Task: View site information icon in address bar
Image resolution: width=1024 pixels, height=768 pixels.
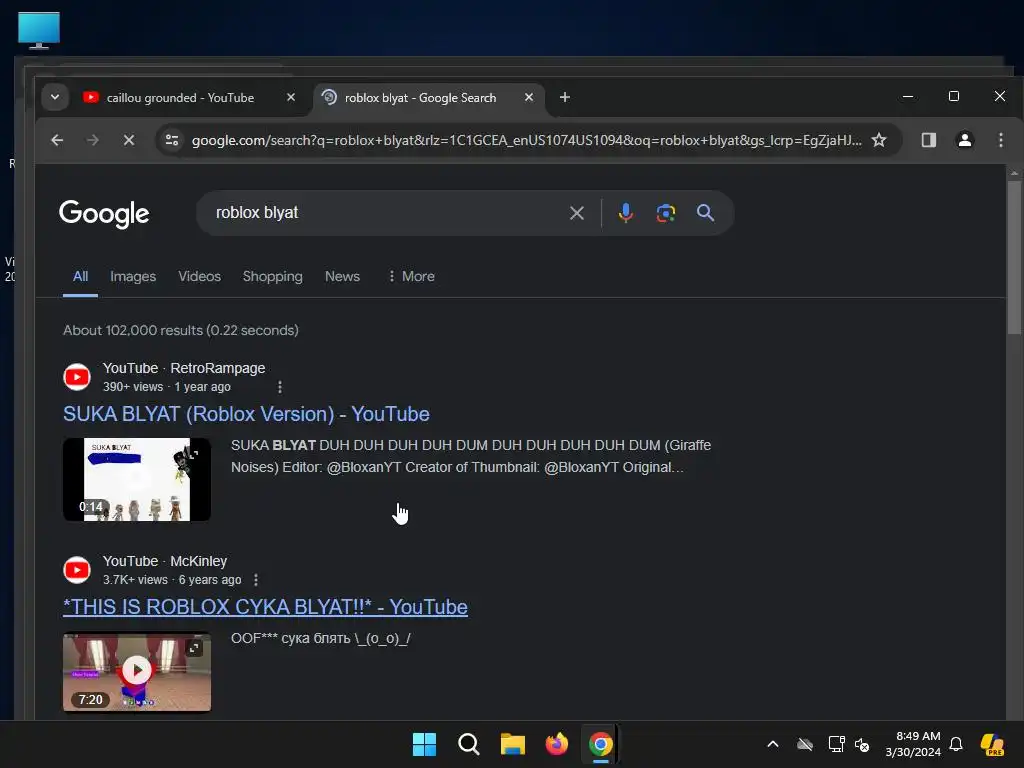Action: [172, 140]
